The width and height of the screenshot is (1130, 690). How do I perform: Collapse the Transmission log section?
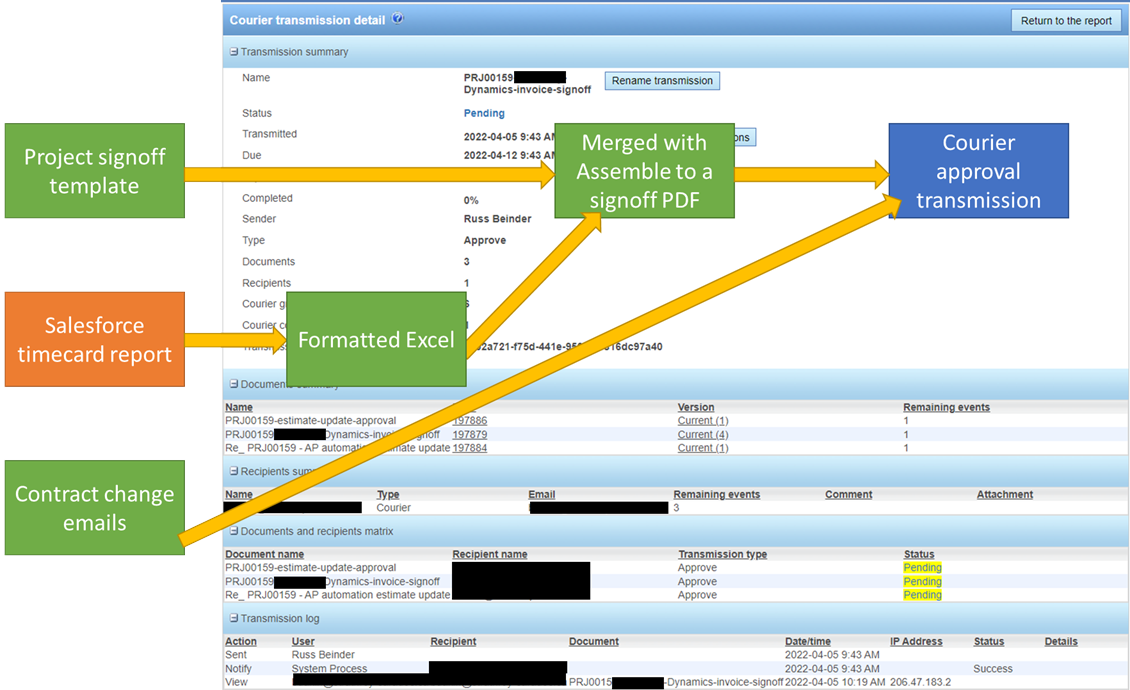click(x=234, y=618)
